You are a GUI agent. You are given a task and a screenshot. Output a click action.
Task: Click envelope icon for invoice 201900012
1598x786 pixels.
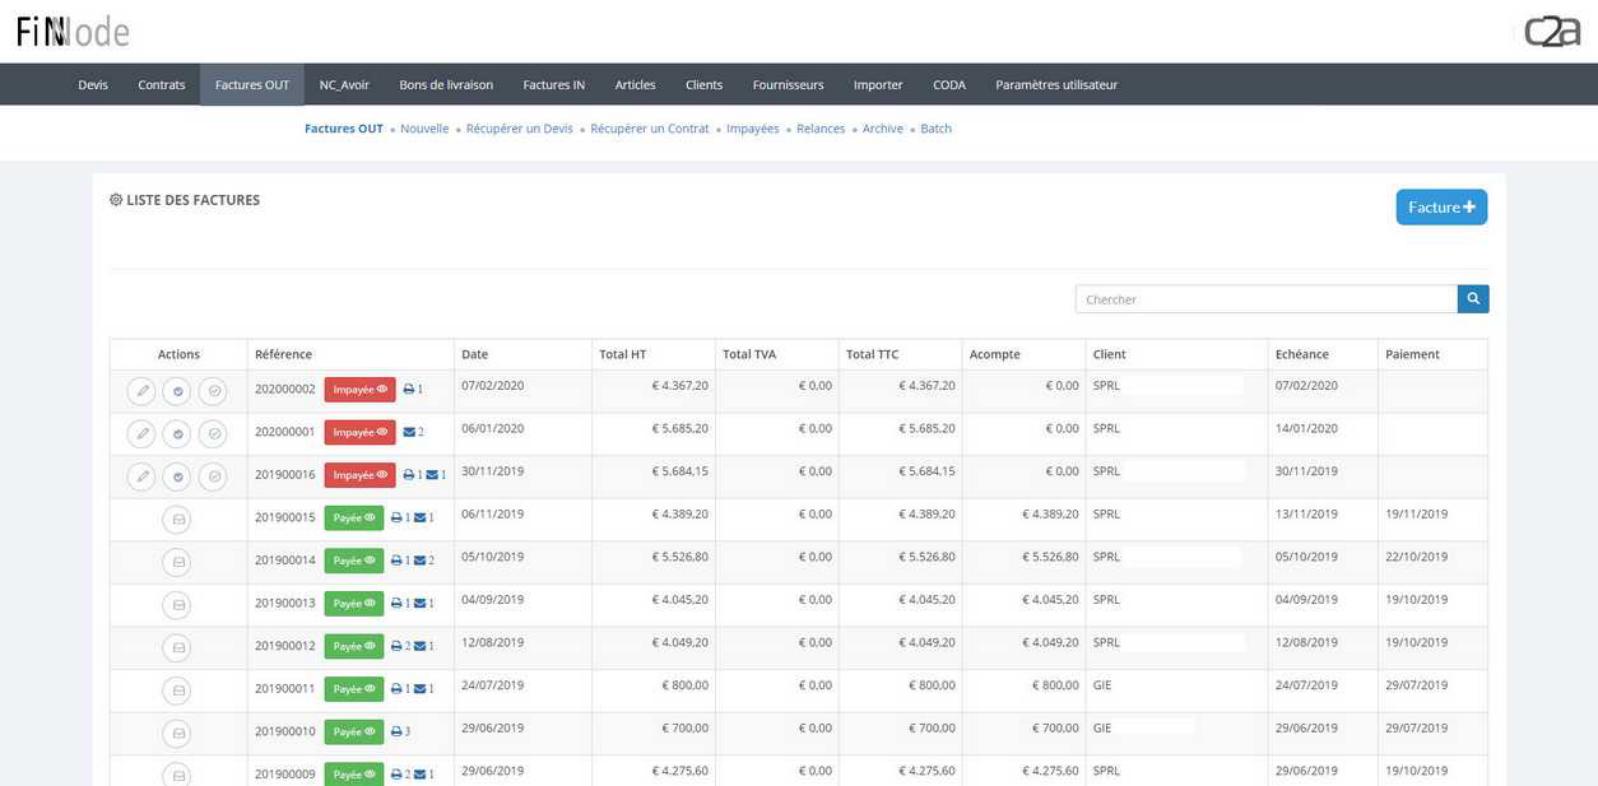pyautogui.click(x=420, y=646)
